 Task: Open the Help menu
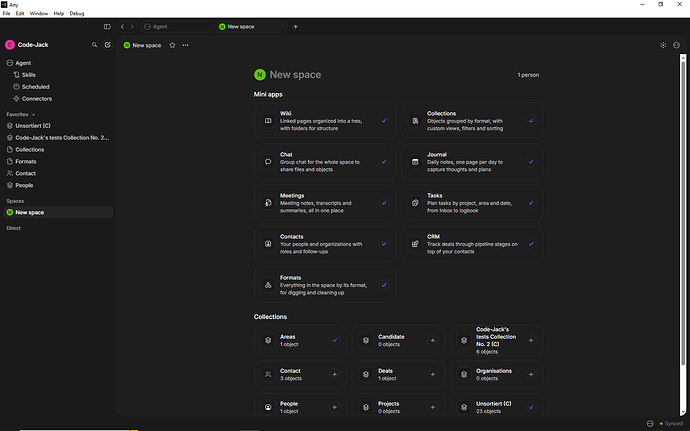59,14
